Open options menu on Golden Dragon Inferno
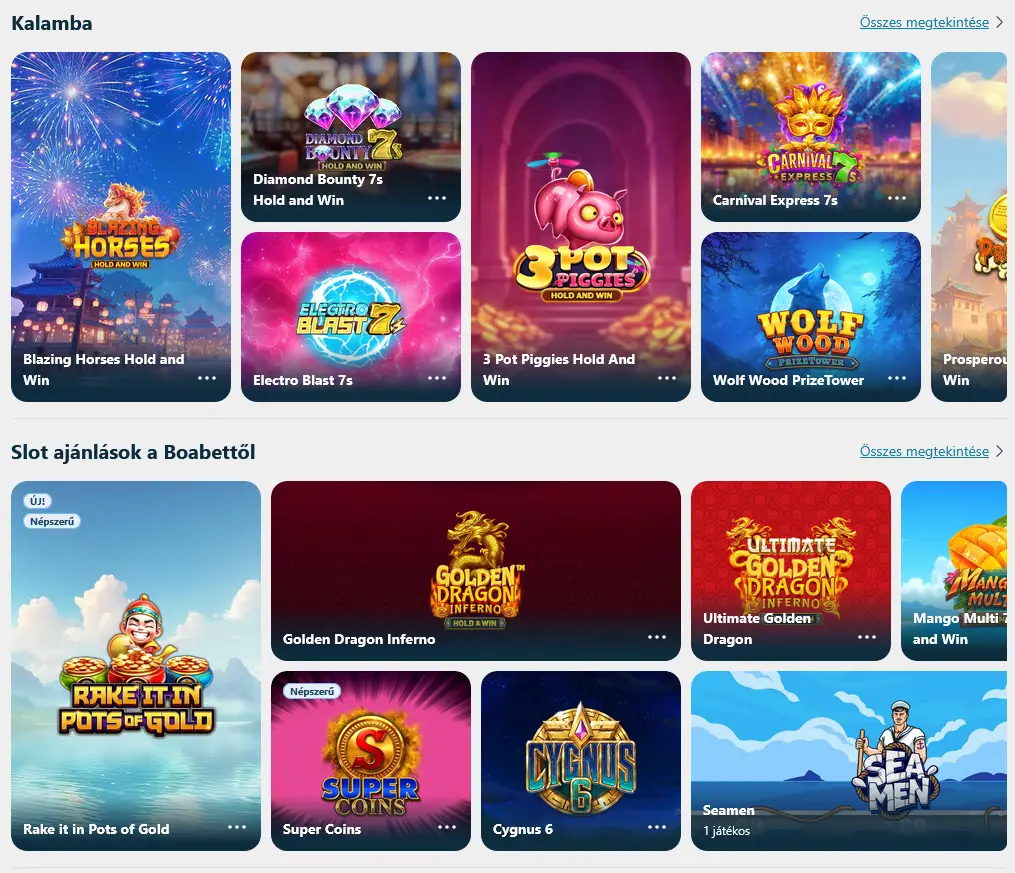 (x=657, y=637)
